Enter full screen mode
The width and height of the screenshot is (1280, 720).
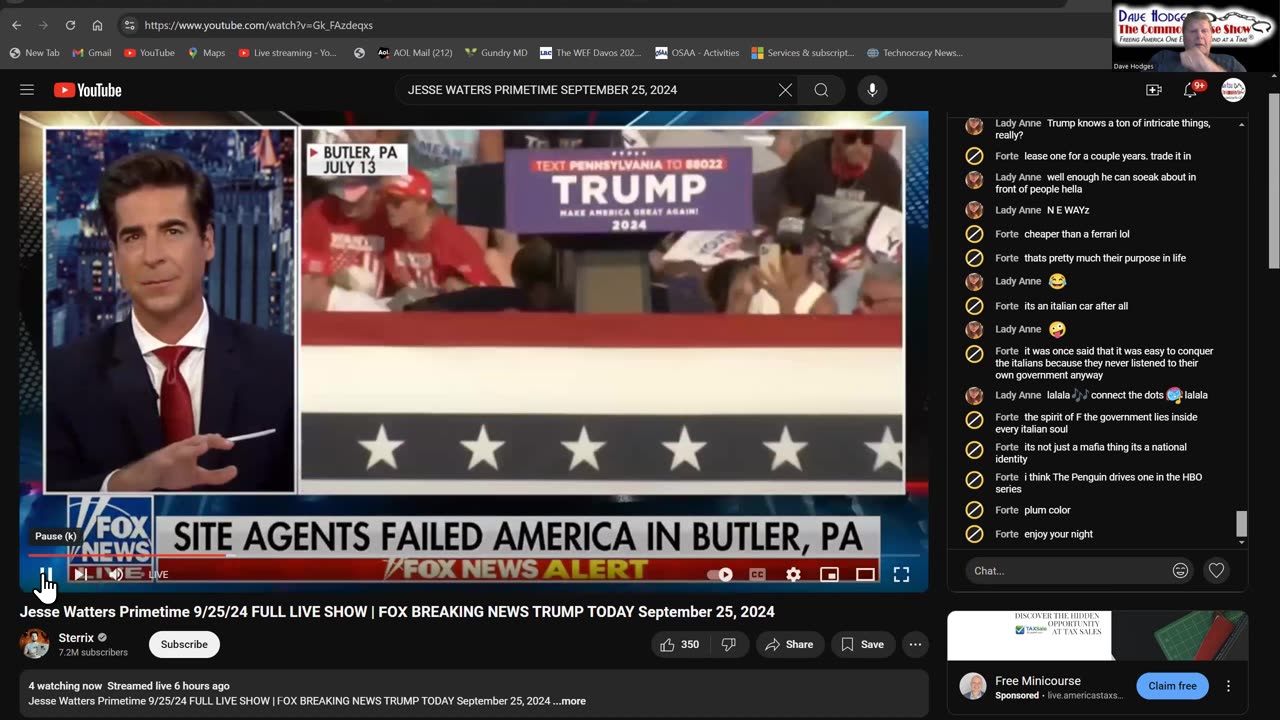(x=901, y=574)
